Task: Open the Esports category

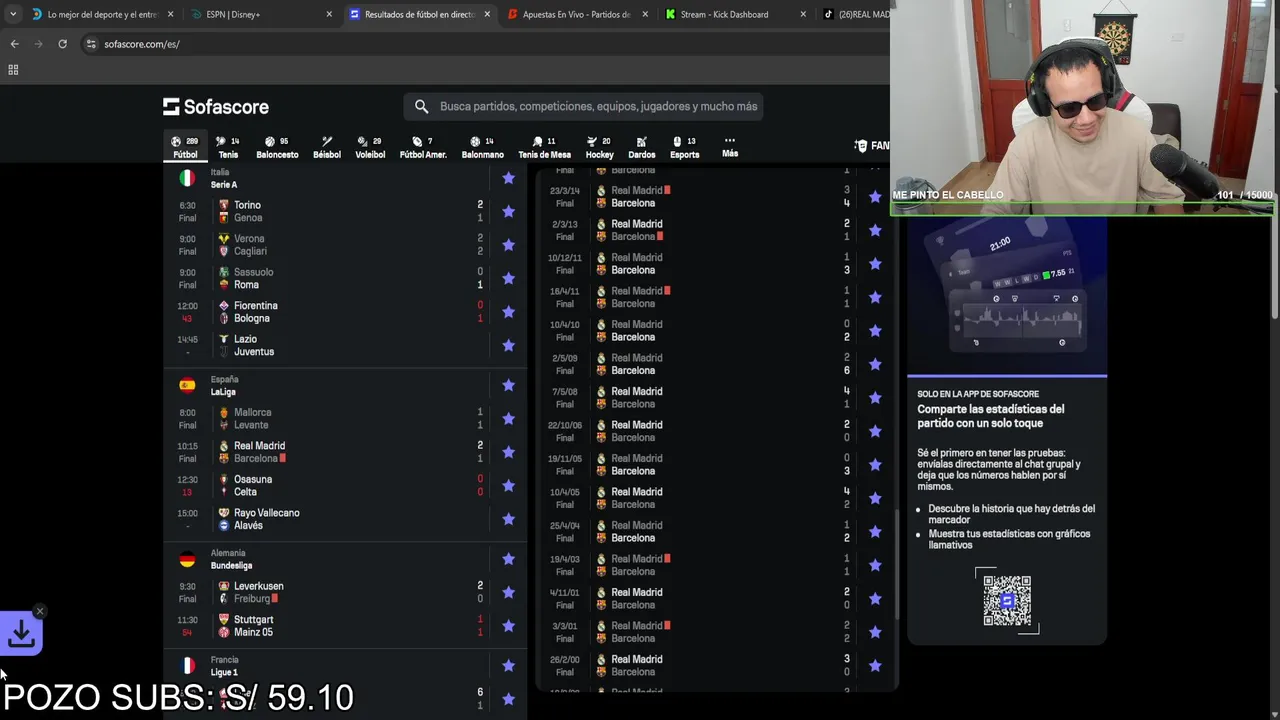Action: (684, 147)
